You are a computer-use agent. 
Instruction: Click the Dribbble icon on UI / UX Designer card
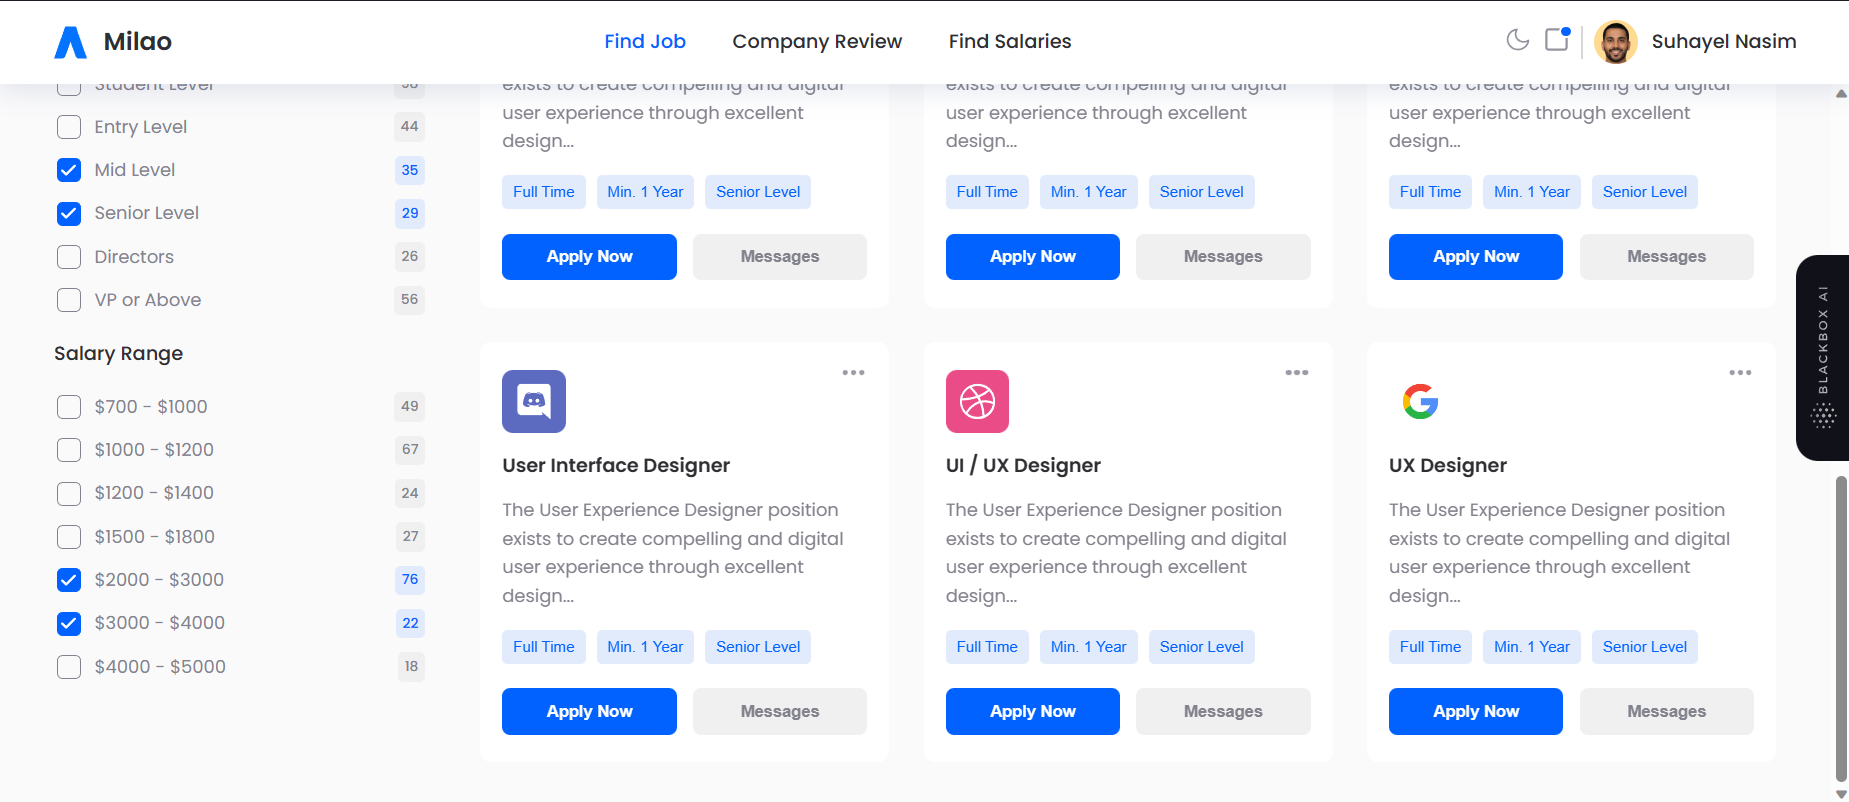977,401
